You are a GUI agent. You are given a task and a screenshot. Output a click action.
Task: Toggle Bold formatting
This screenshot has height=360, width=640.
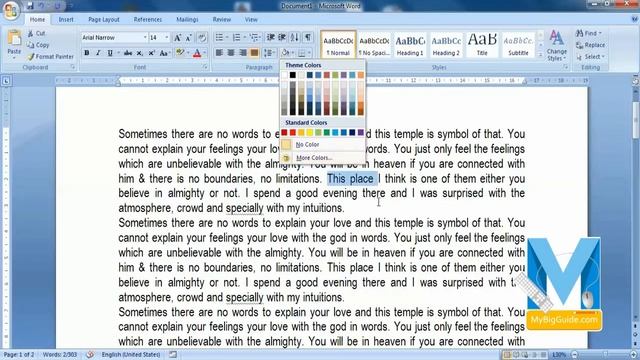tap(87, 53)
